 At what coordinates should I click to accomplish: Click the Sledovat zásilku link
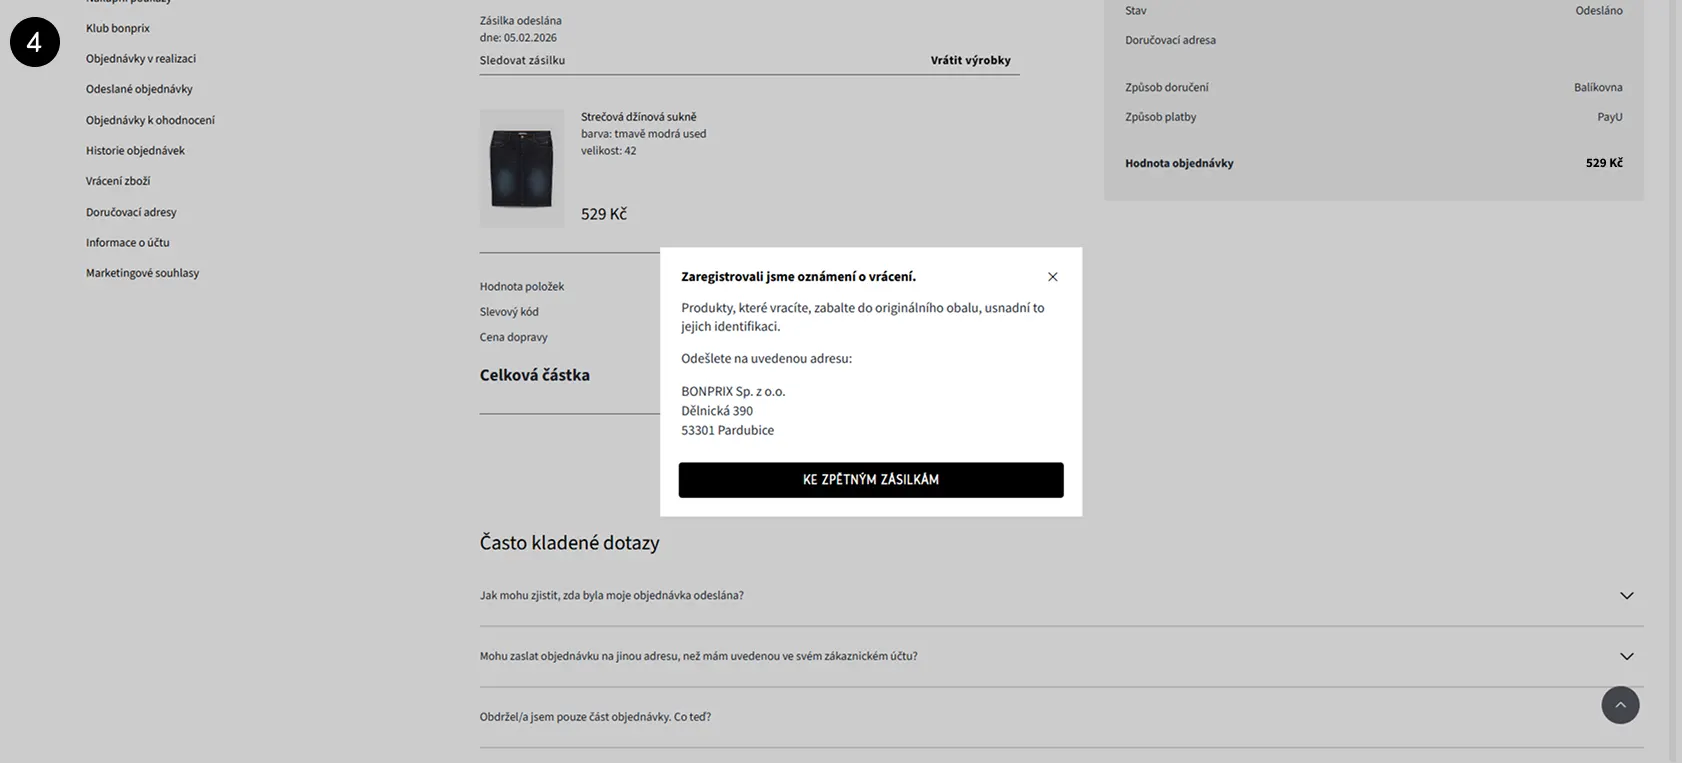tap(522, 60)
